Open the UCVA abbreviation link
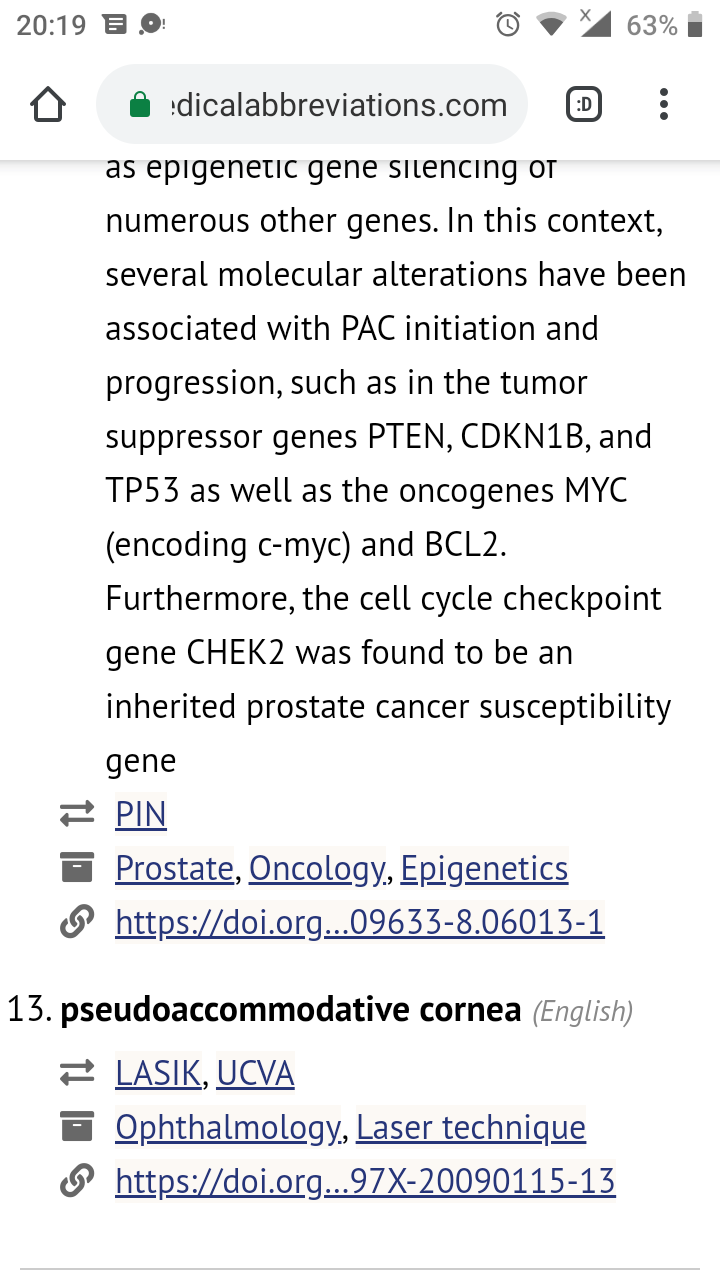 pos(255,1074)
